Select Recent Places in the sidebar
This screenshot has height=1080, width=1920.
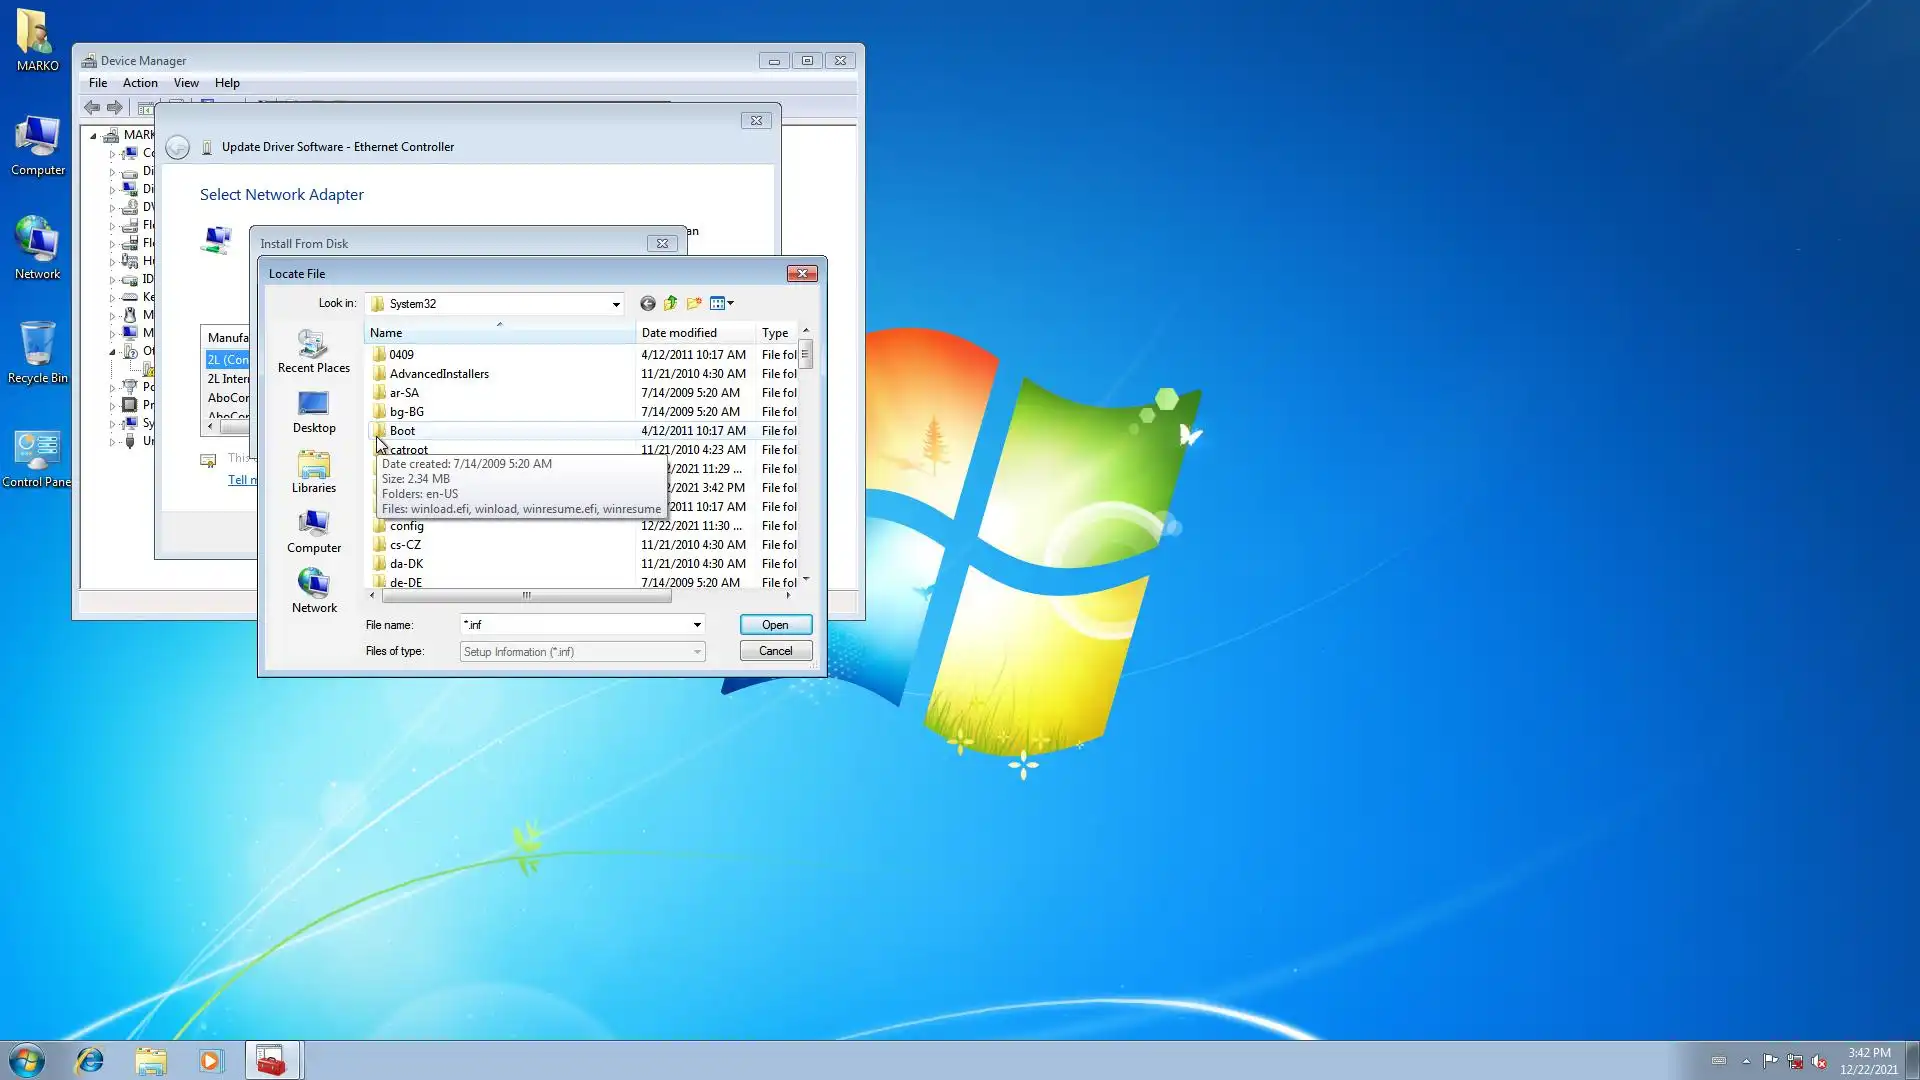[x=313, y=352]
